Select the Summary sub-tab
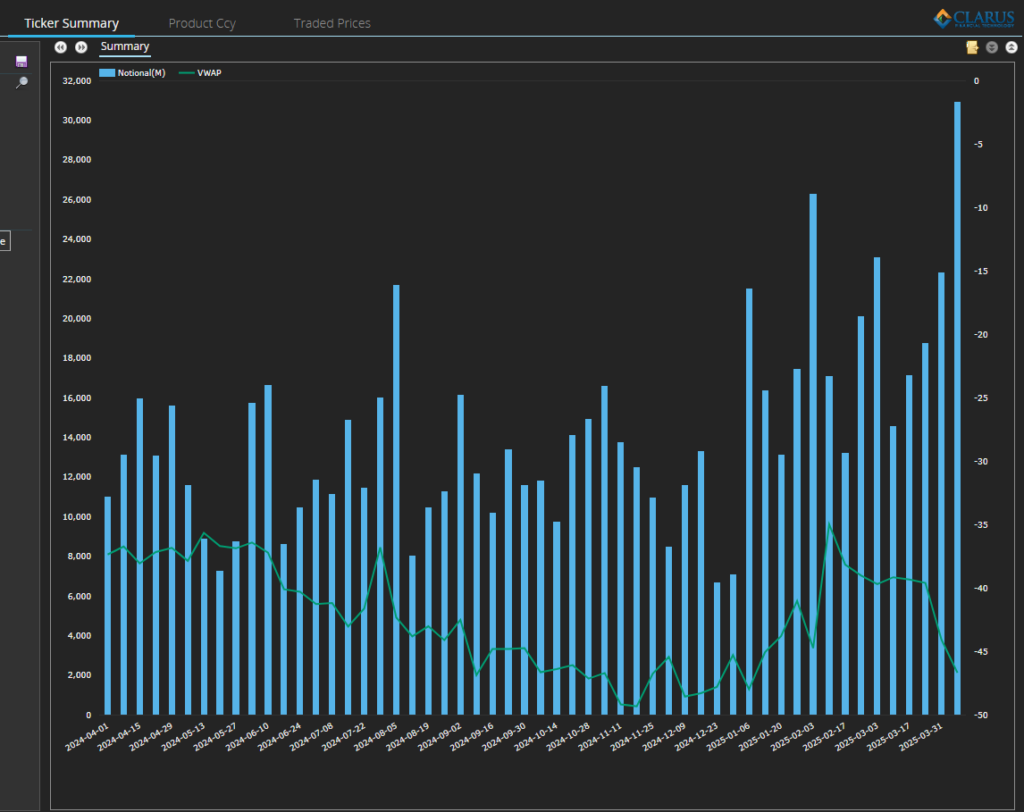 pos(125,46)
